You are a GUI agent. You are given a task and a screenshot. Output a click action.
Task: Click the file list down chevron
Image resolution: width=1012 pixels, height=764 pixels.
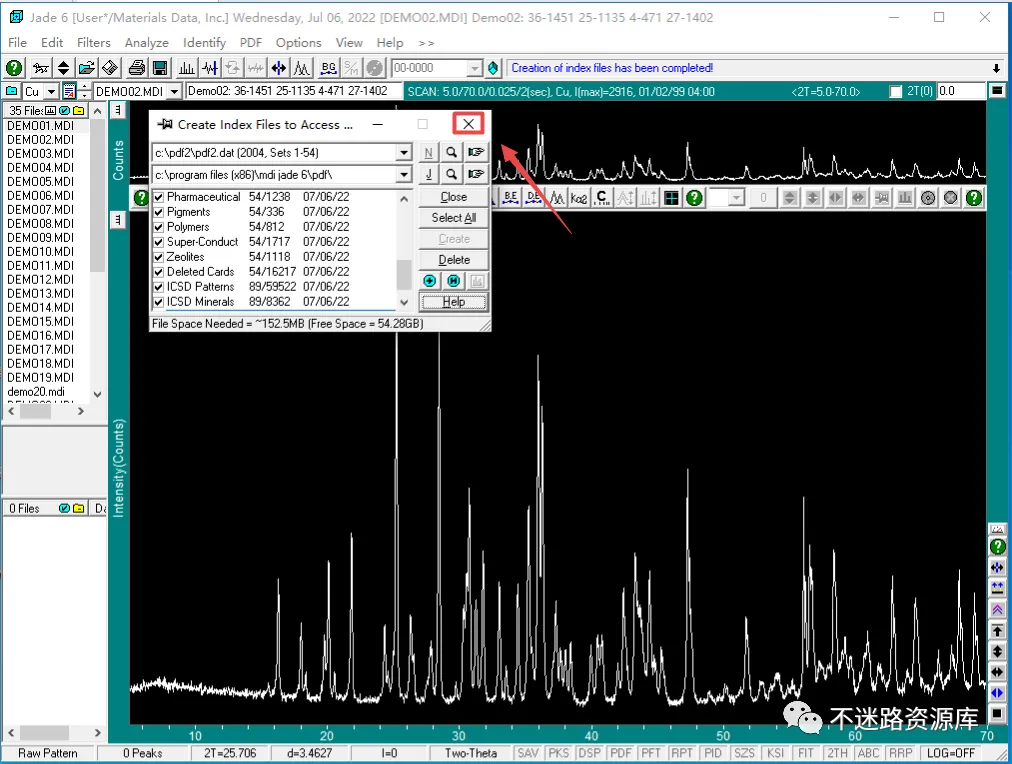(97, 394)
